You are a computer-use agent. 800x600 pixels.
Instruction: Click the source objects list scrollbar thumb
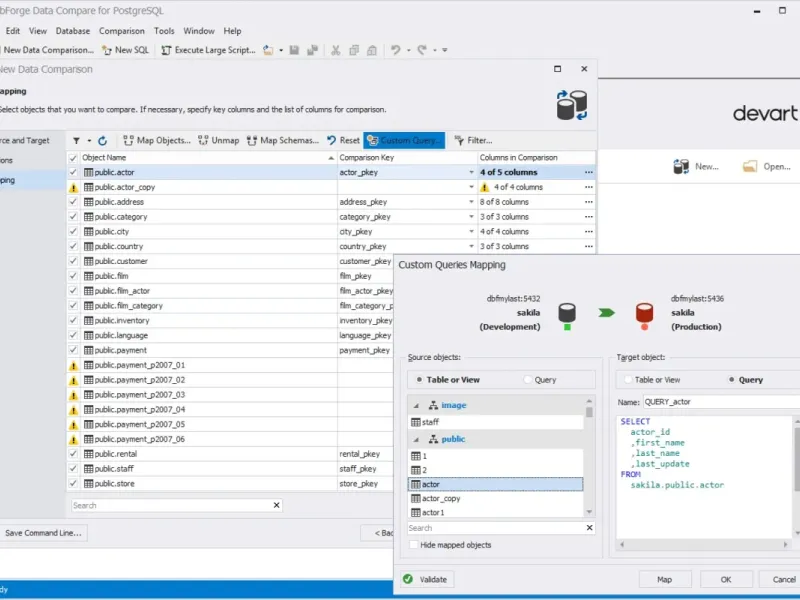click(589, 412)
